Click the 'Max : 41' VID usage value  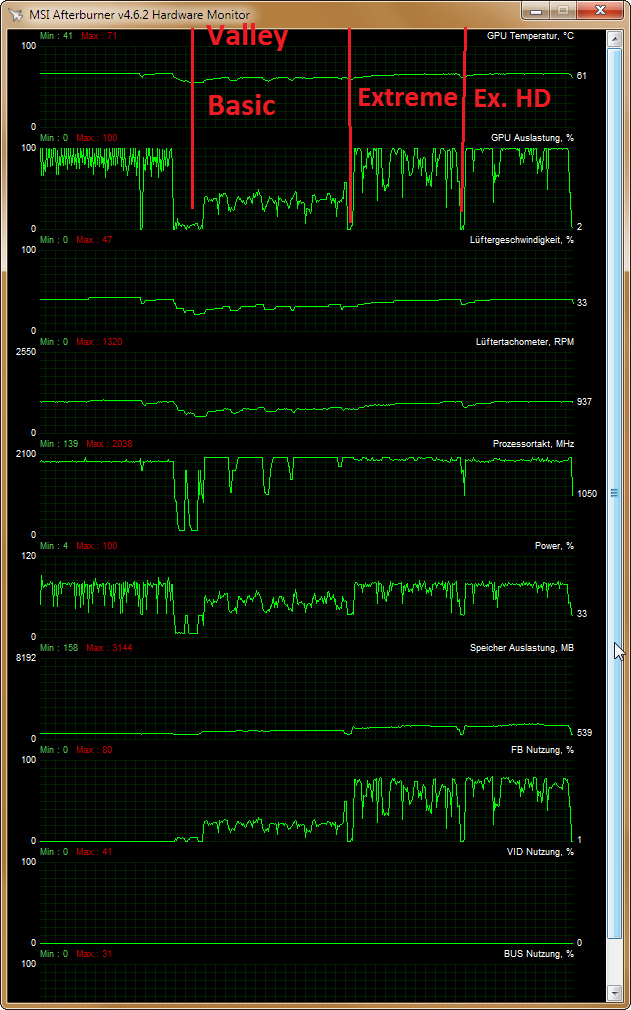tap(94, 852)
